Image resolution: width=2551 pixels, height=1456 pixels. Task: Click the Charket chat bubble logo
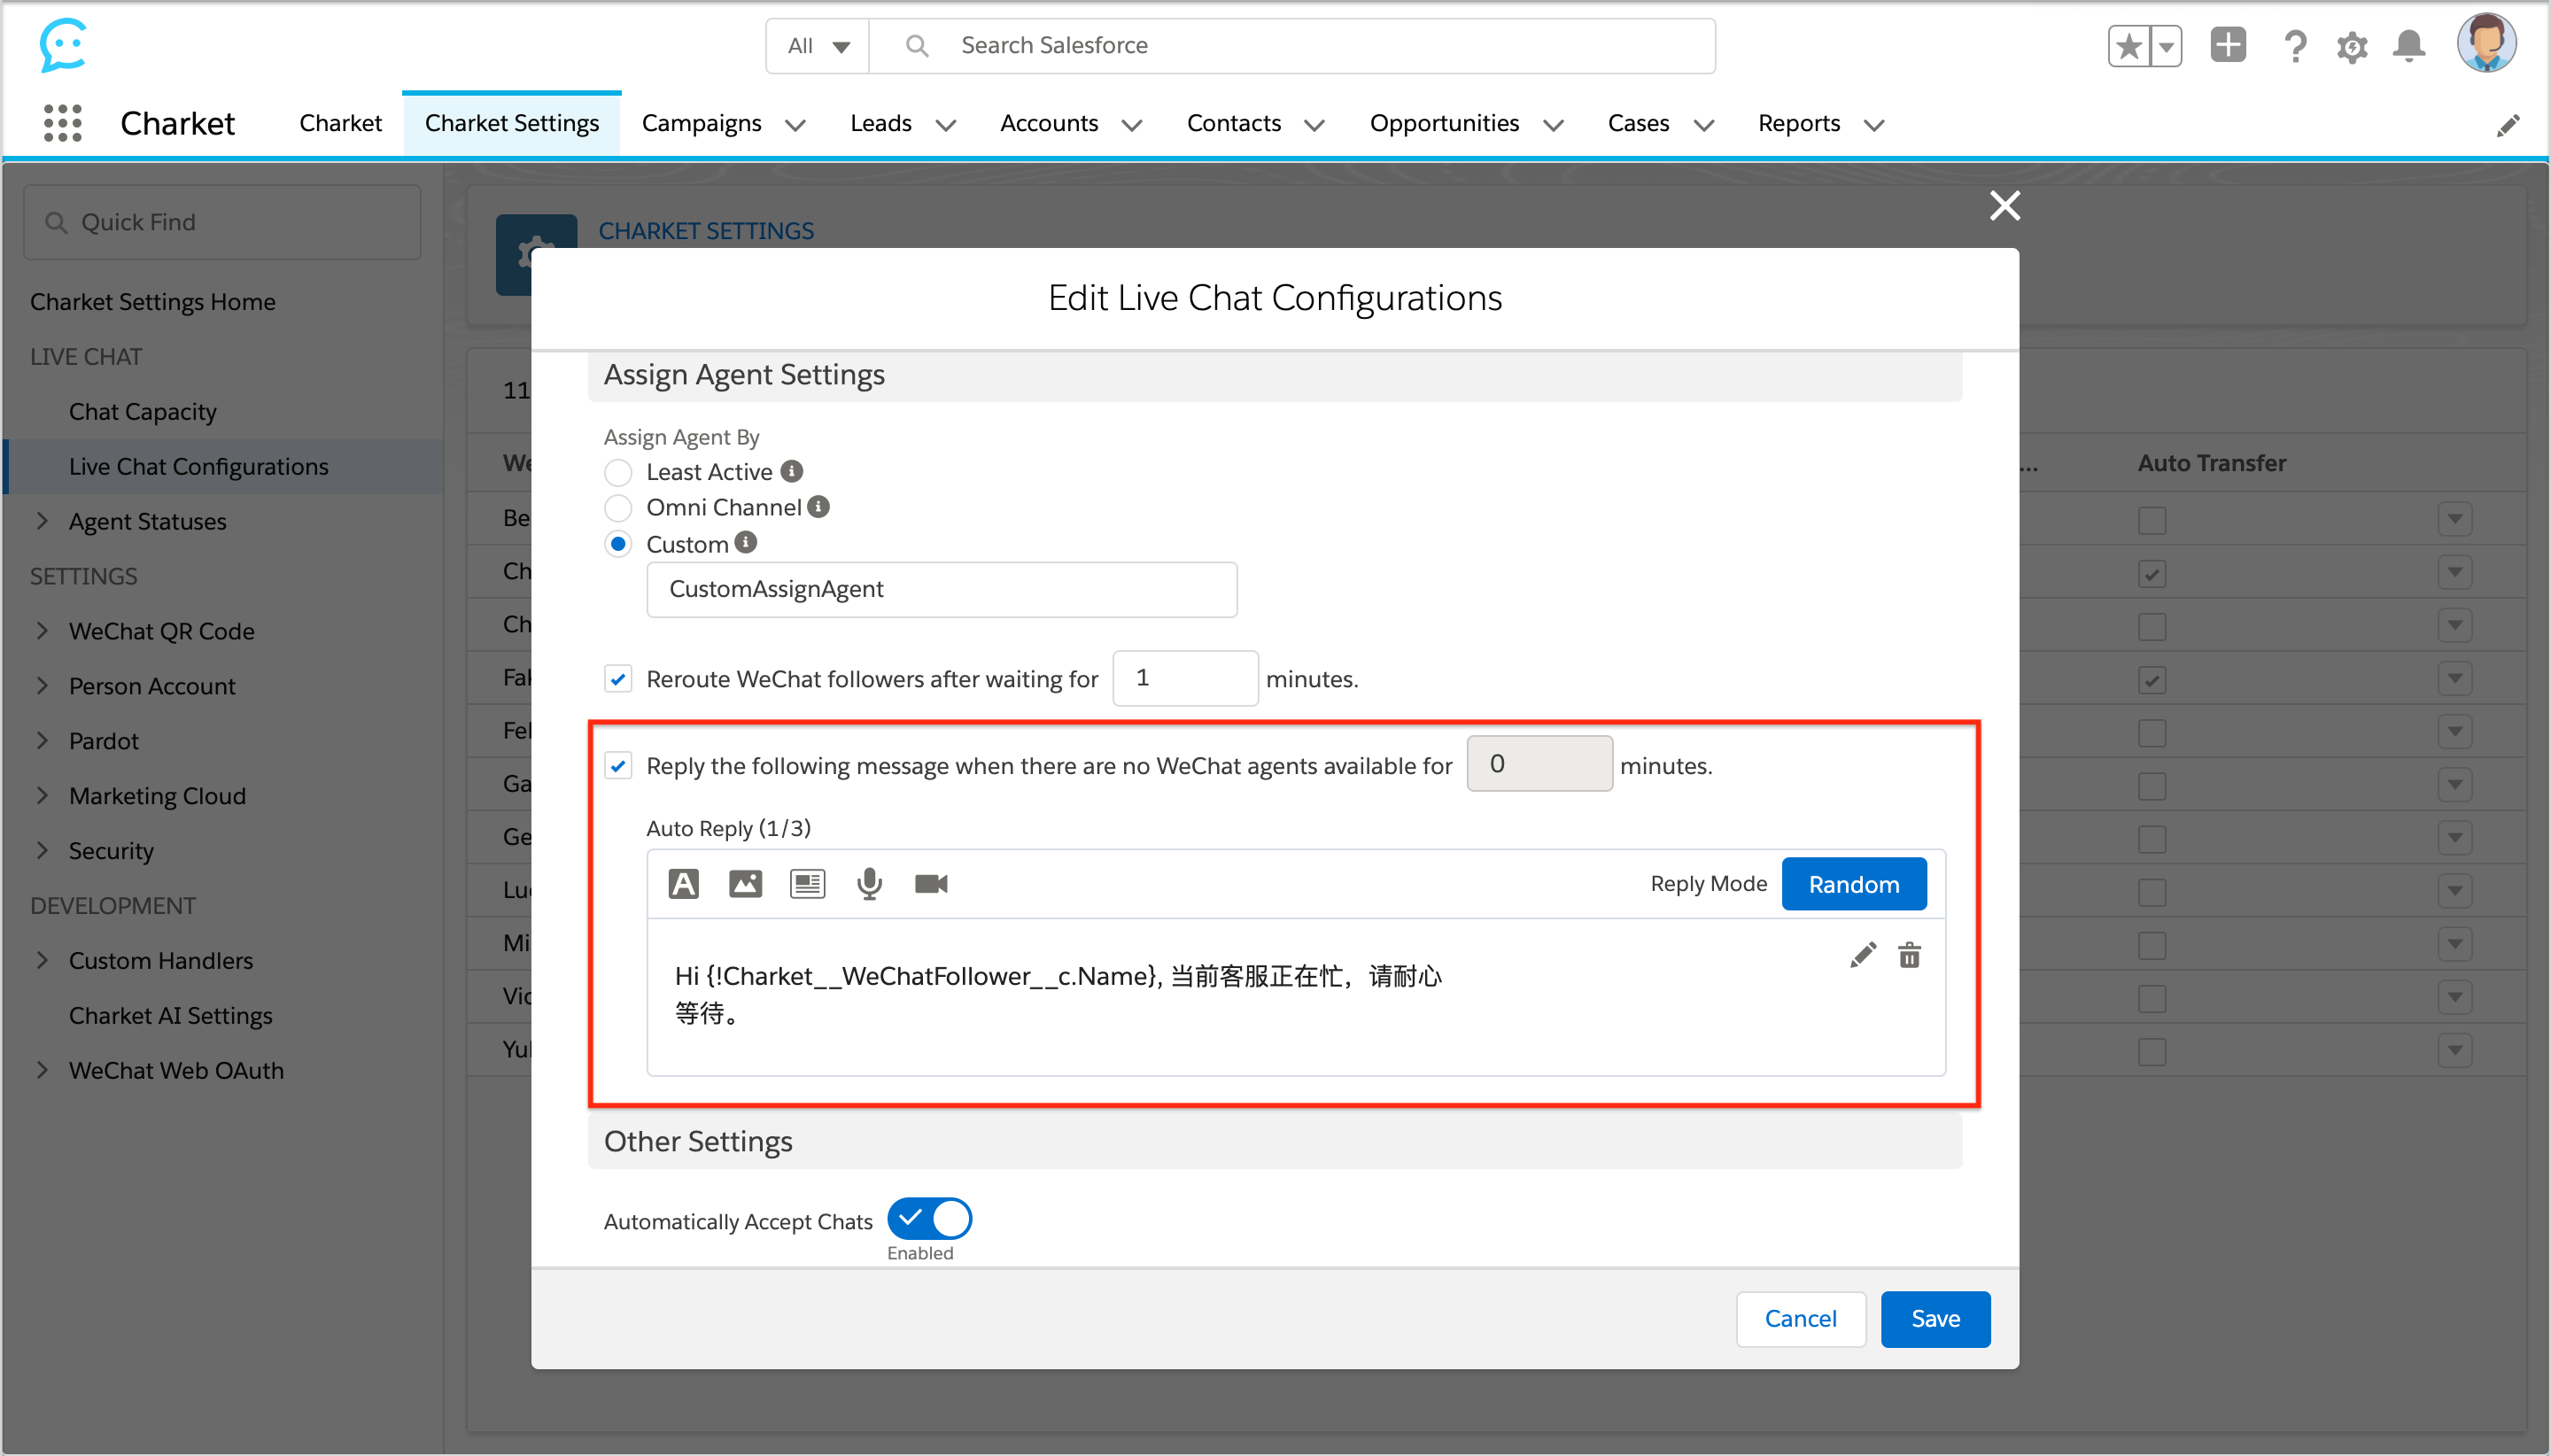[63, 45]
